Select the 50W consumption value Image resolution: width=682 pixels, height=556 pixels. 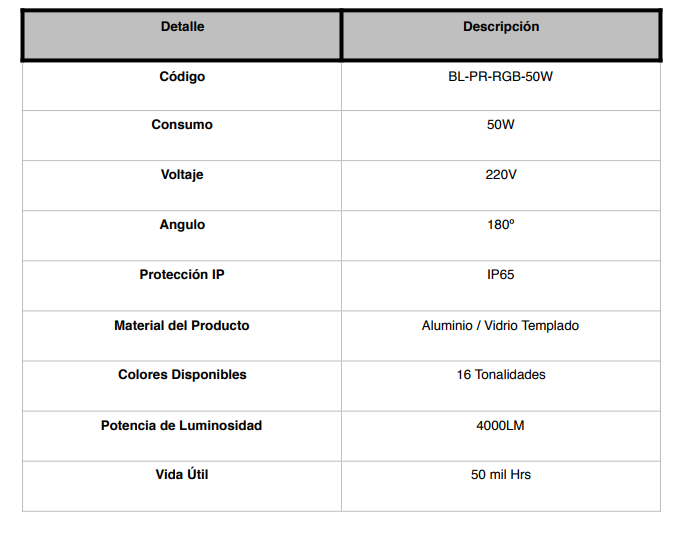[501, 124]
